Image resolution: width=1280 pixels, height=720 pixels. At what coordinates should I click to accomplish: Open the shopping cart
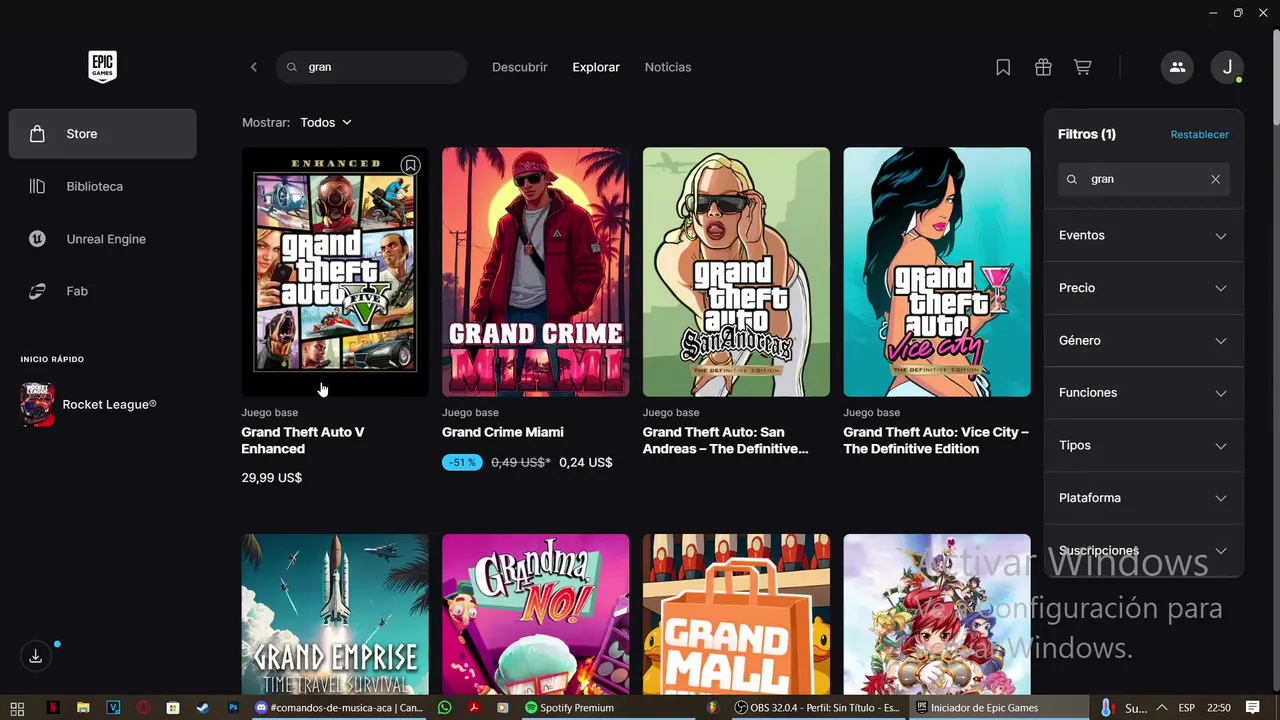tap(1082, 67)
